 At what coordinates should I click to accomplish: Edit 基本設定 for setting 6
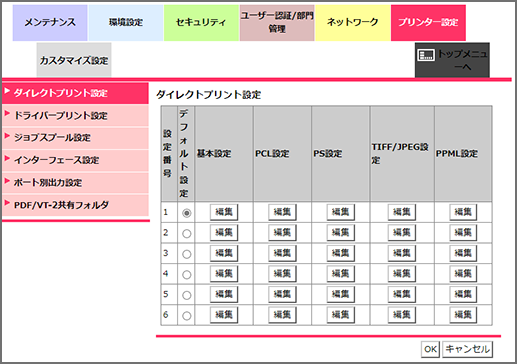(224, 314)
